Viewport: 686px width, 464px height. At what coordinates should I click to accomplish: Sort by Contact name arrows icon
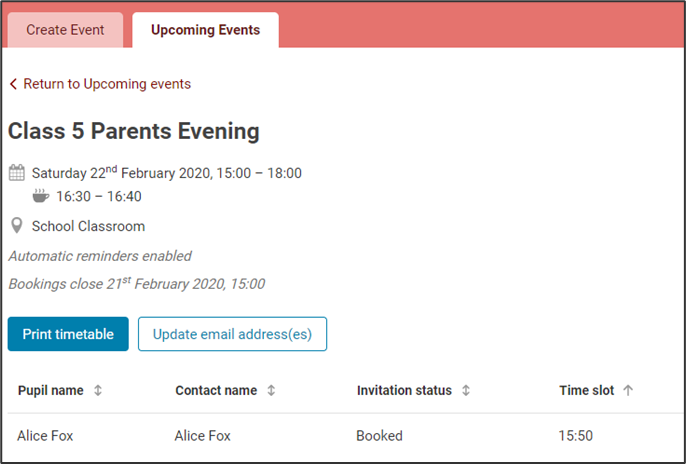pyautogui.click(x=271, y=391)
